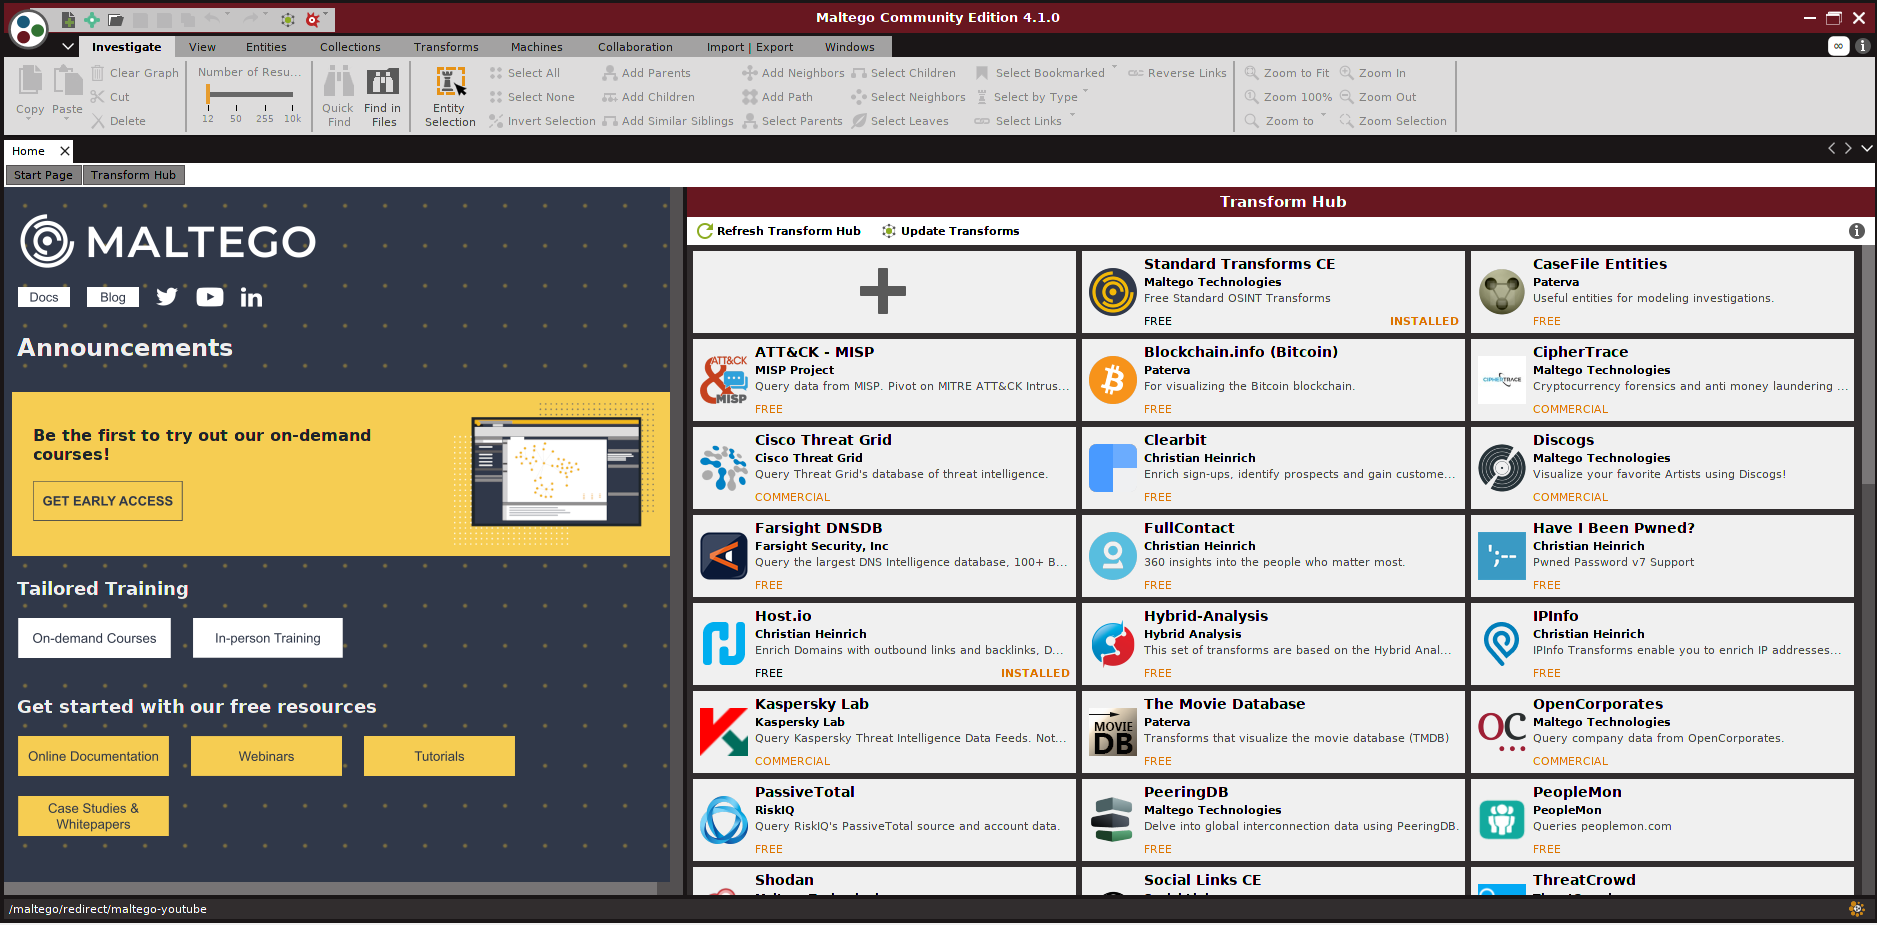Click Add Neighbors

[x=793, y=73]
